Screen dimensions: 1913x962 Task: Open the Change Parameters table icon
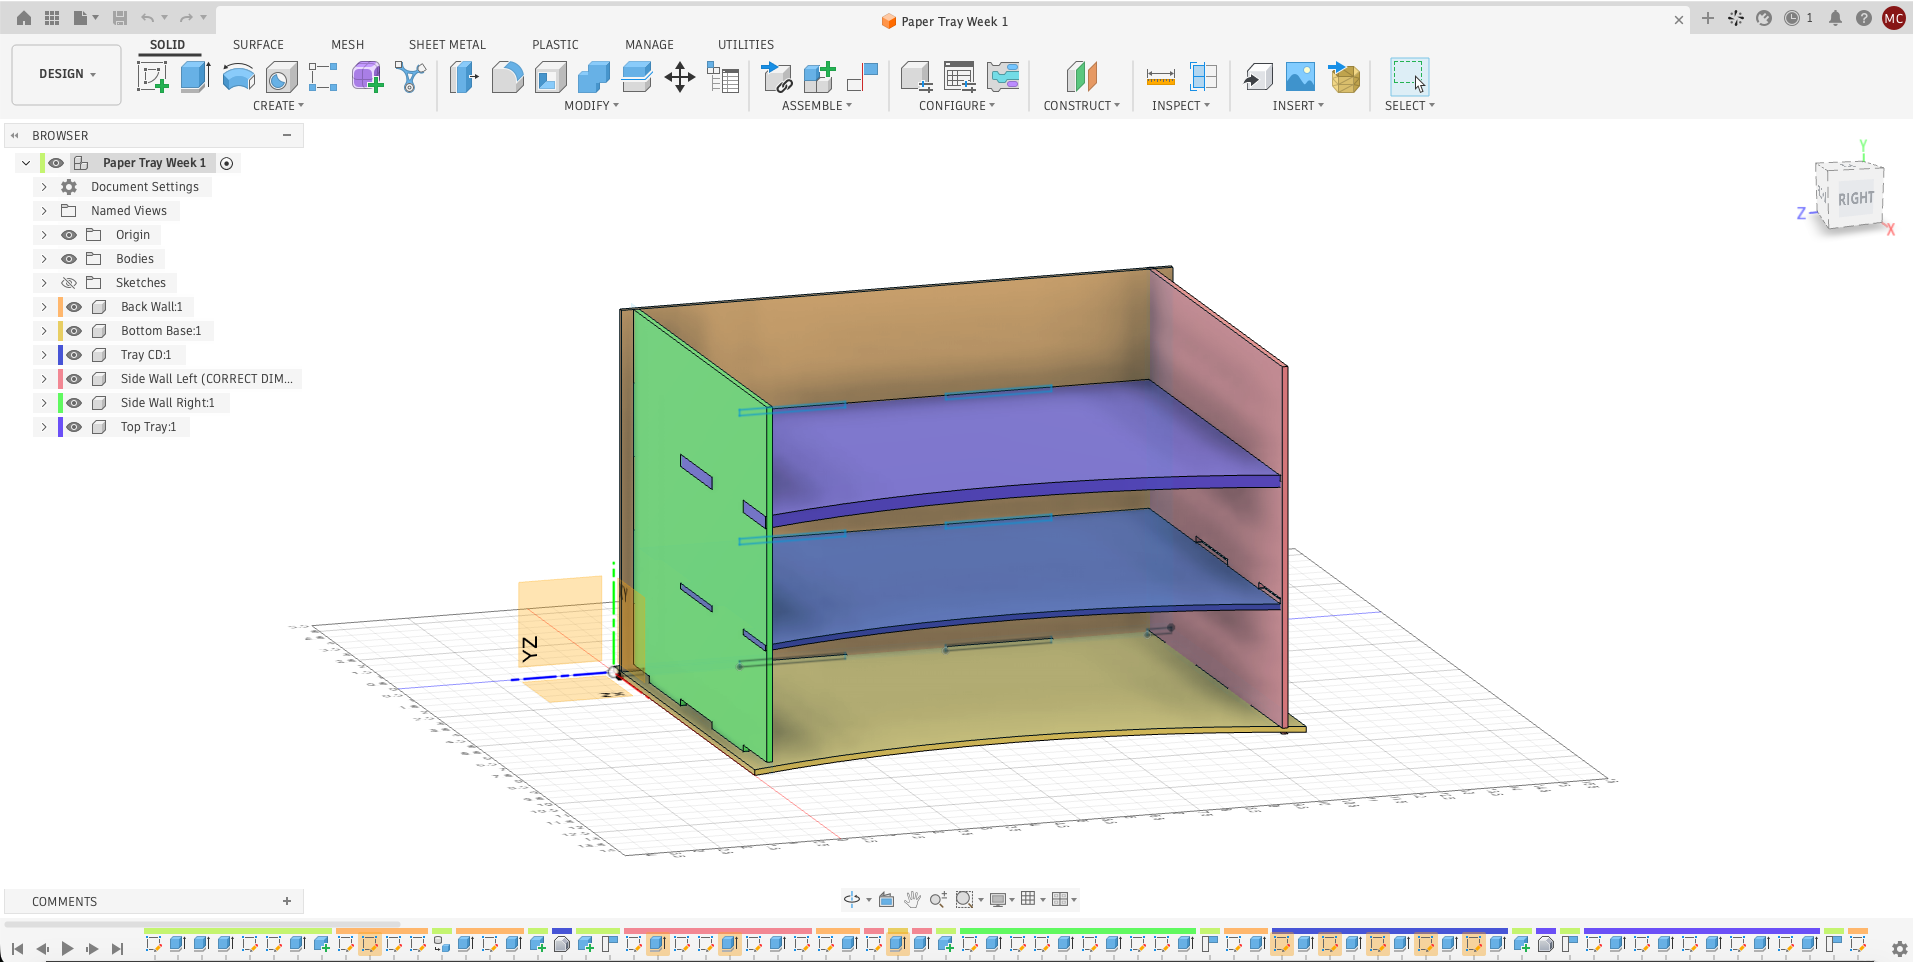coord(723,77)
